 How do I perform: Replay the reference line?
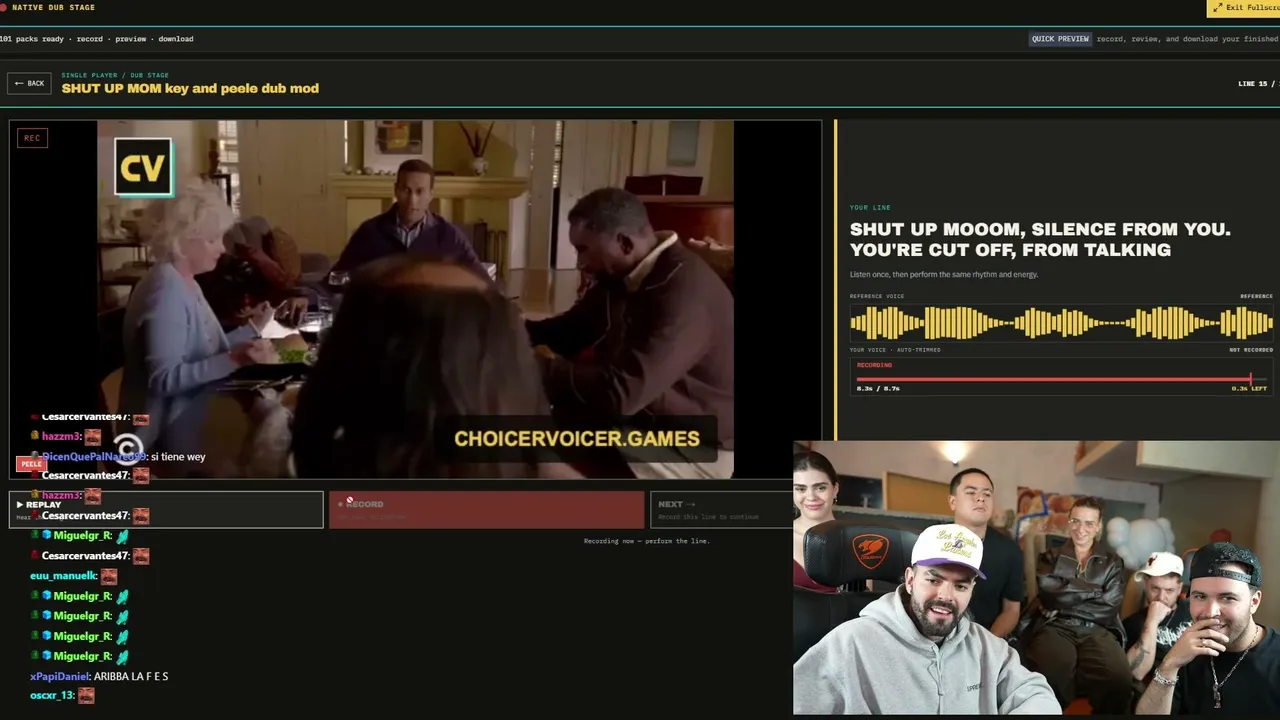click(166, 509)
